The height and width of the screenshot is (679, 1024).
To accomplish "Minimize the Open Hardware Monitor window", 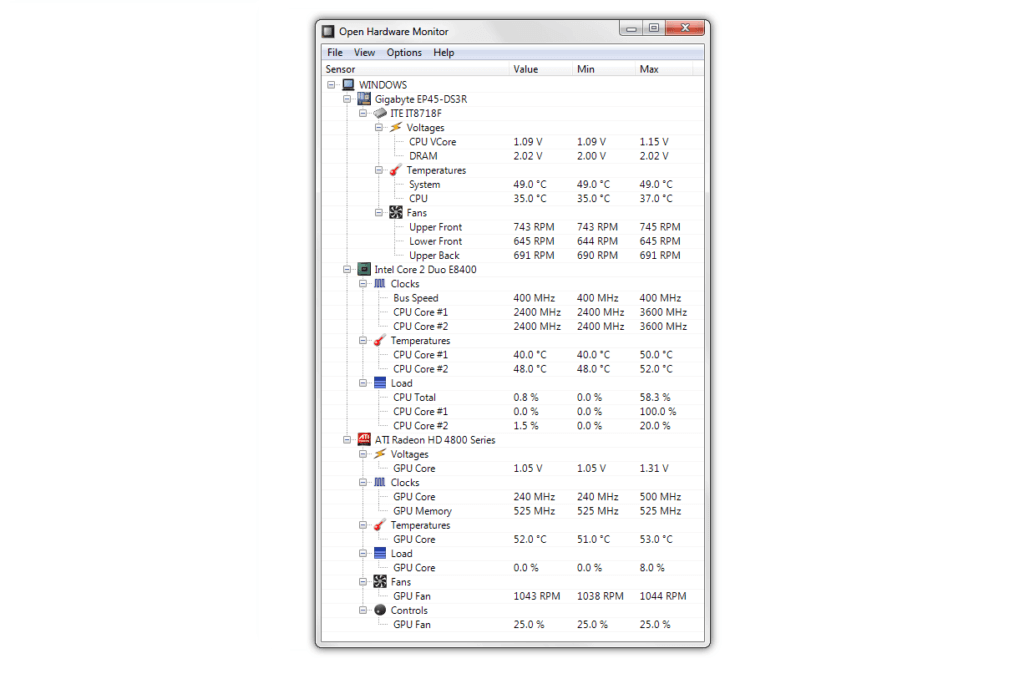I will (x=631, y=28).
